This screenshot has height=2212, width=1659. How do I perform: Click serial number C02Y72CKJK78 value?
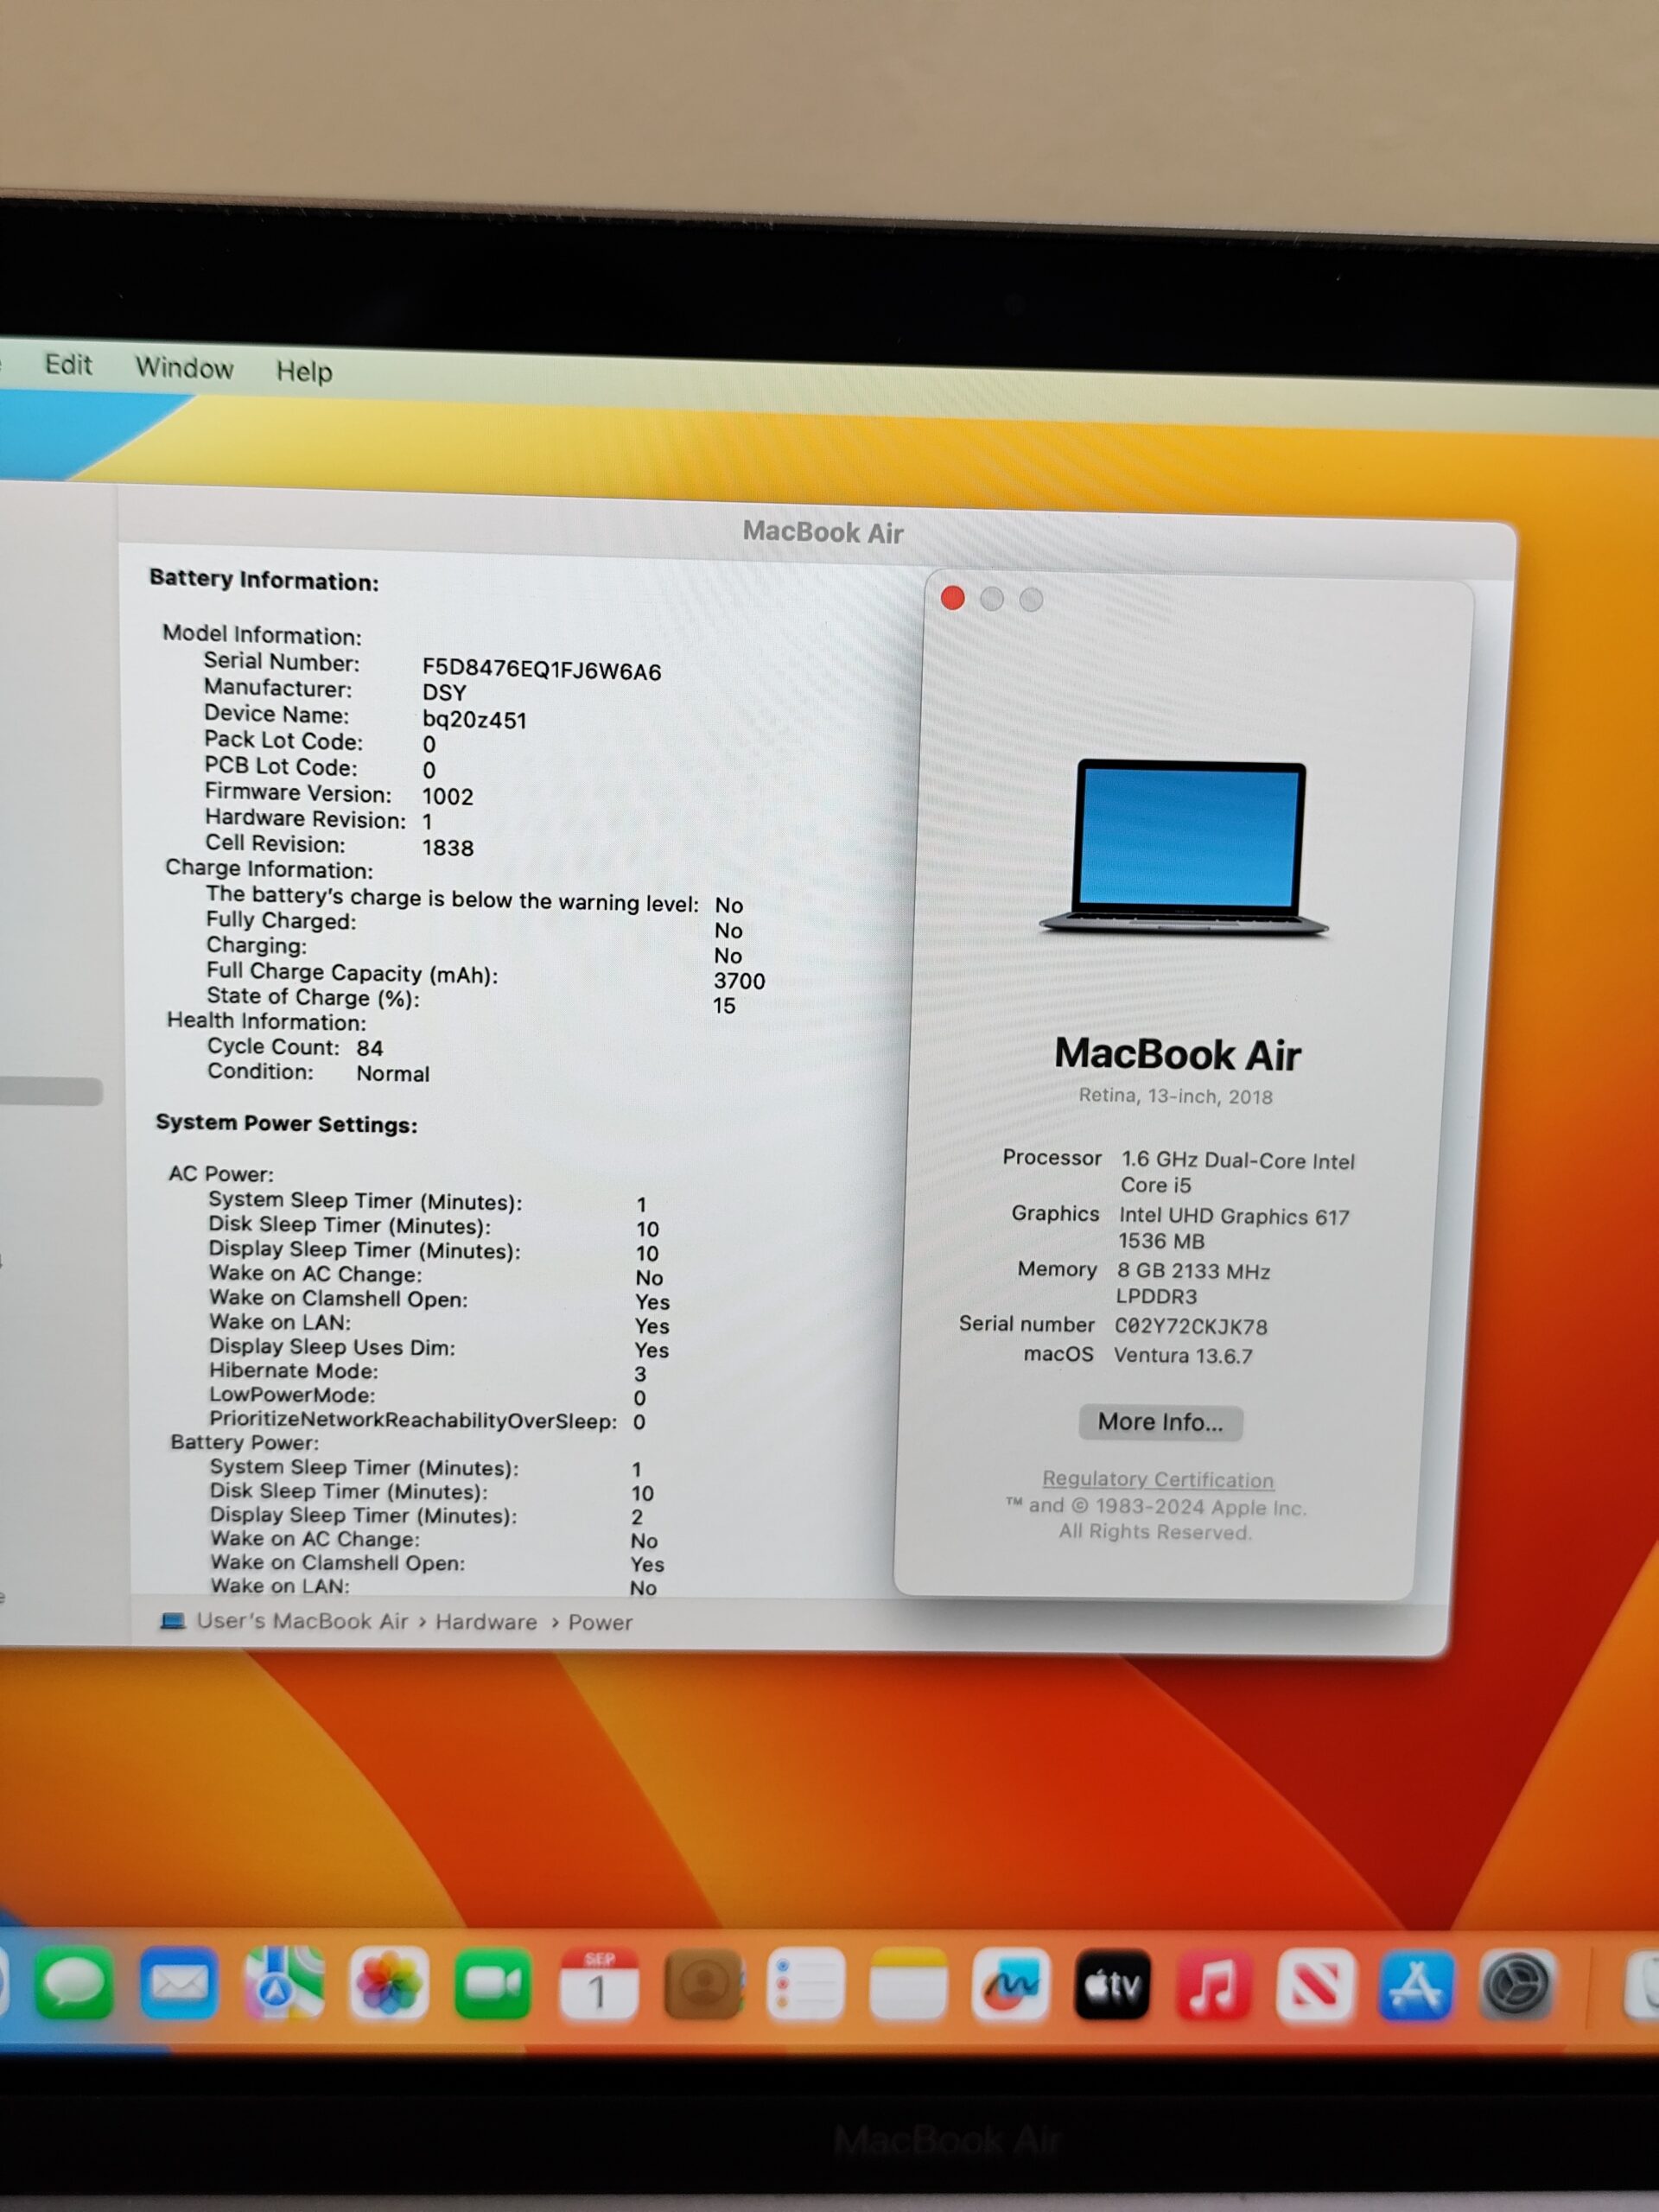click(x=1191, y=1327)
